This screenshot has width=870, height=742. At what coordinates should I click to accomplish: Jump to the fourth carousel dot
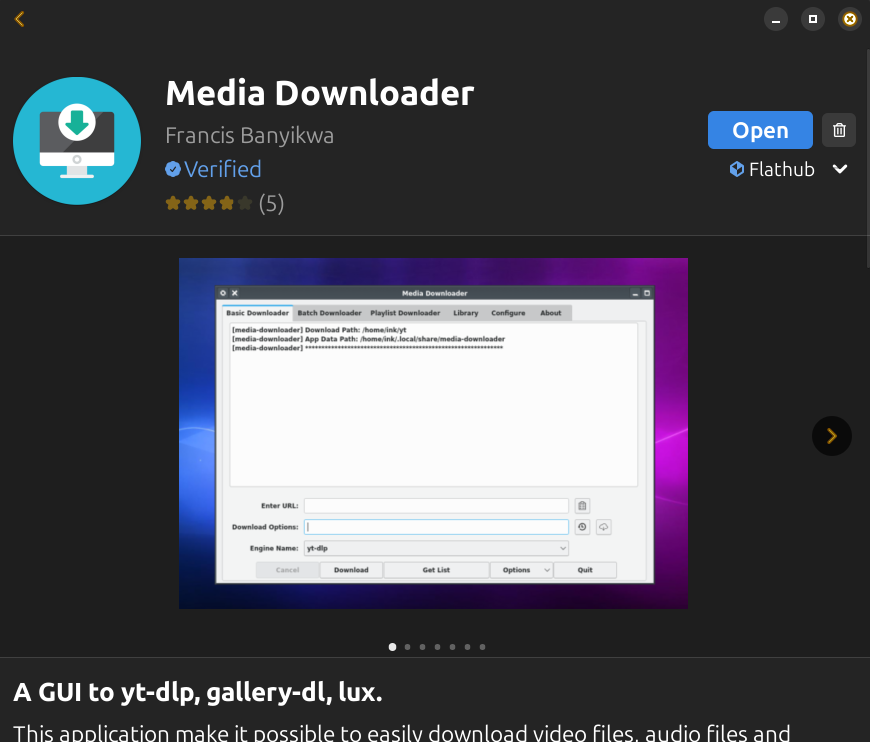[438, 647]
